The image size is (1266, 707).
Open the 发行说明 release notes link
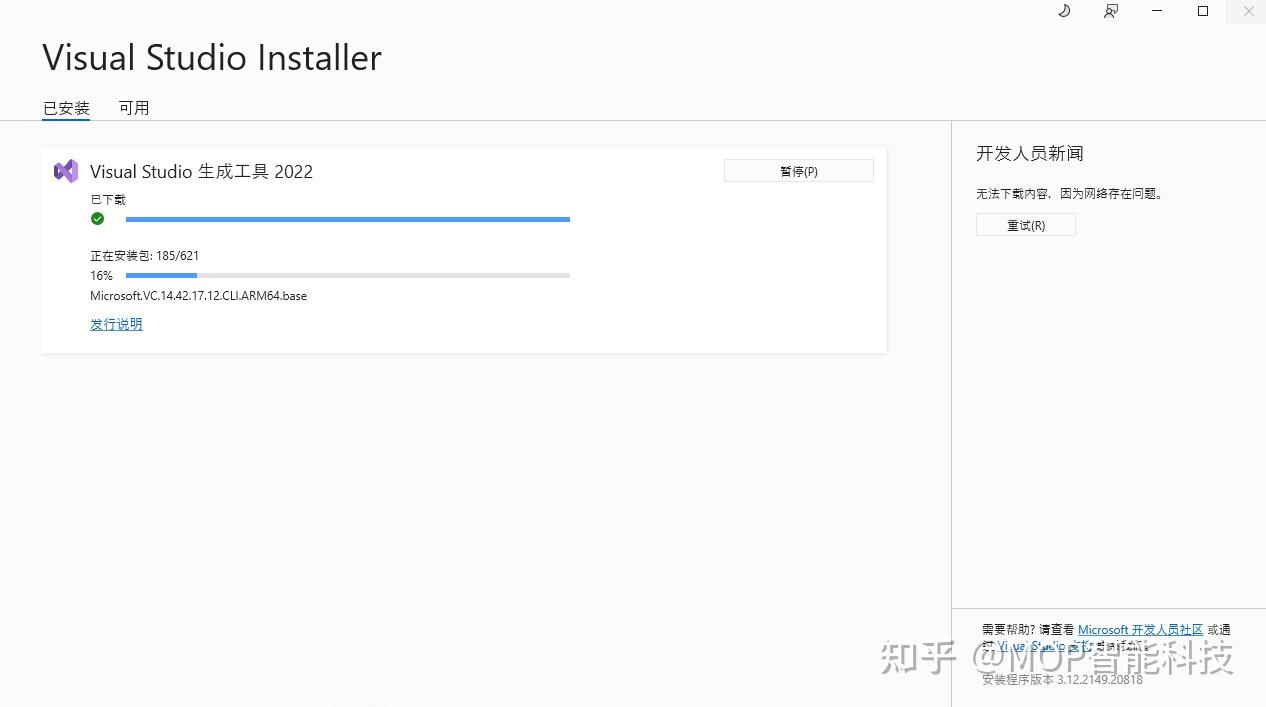click(115, 324)
